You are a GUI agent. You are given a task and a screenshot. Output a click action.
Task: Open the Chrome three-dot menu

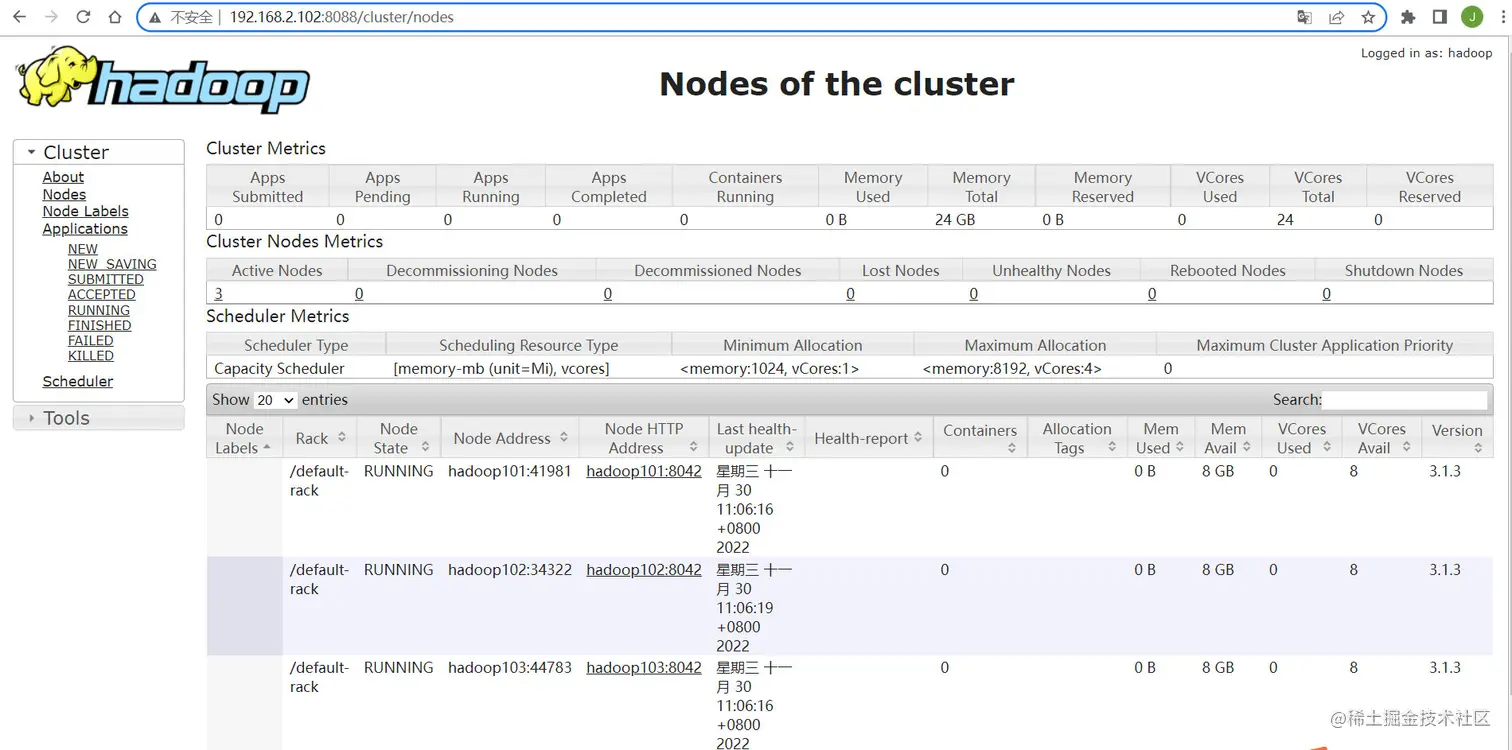(x=1501, y=17)
